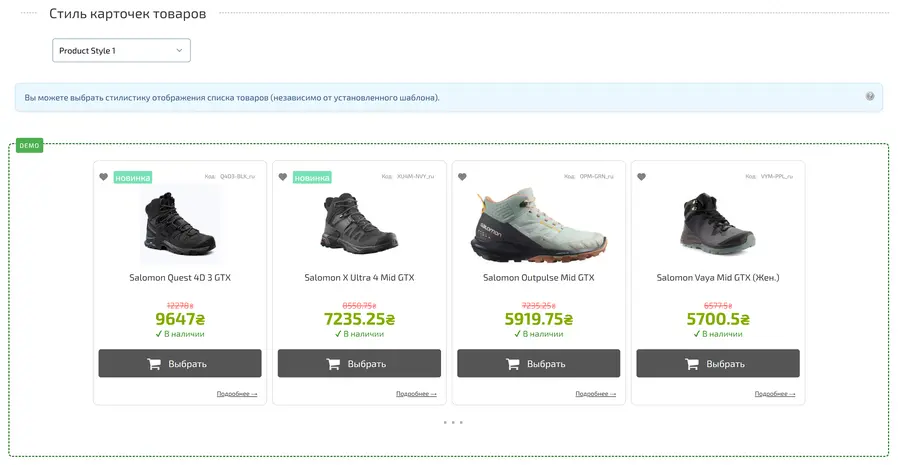Open Подробнее link for Vaya Mid GTX
The width and height of the screenshot is (900, 465).
point(775,394)
